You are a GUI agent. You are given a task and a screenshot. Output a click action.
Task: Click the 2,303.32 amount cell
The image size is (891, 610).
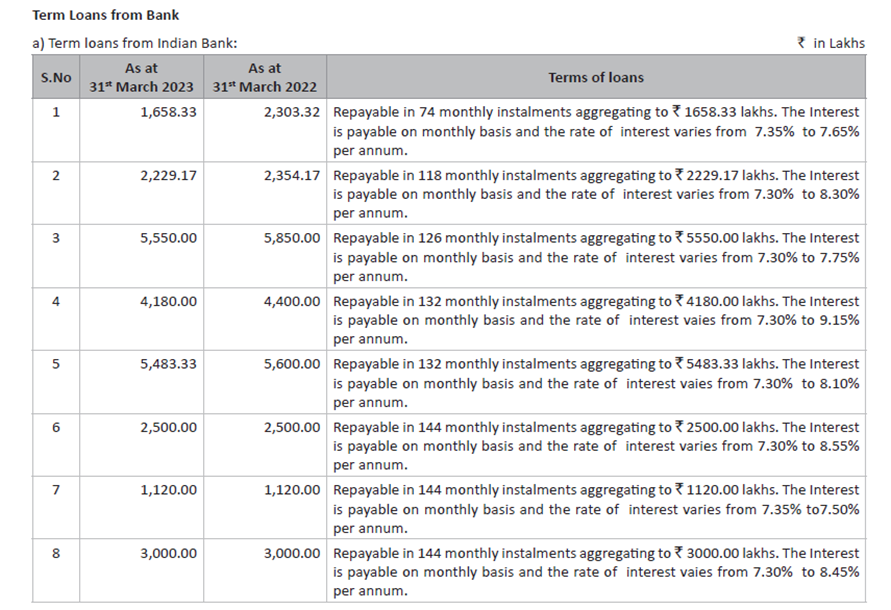[292, 113]
